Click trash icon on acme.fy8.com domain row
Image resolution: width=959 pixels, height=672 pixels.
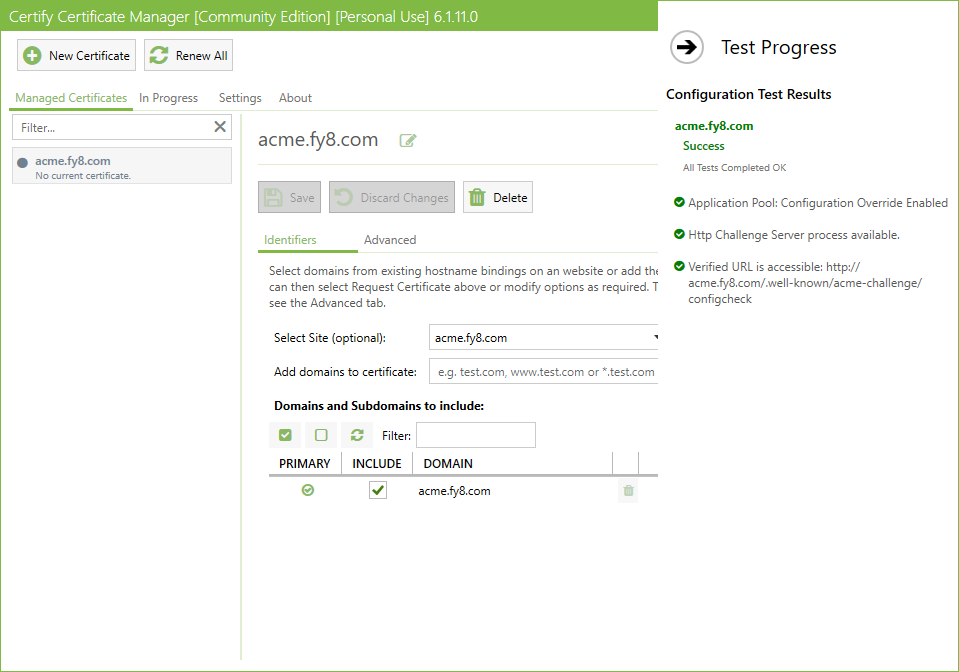[x=628, y=490]
